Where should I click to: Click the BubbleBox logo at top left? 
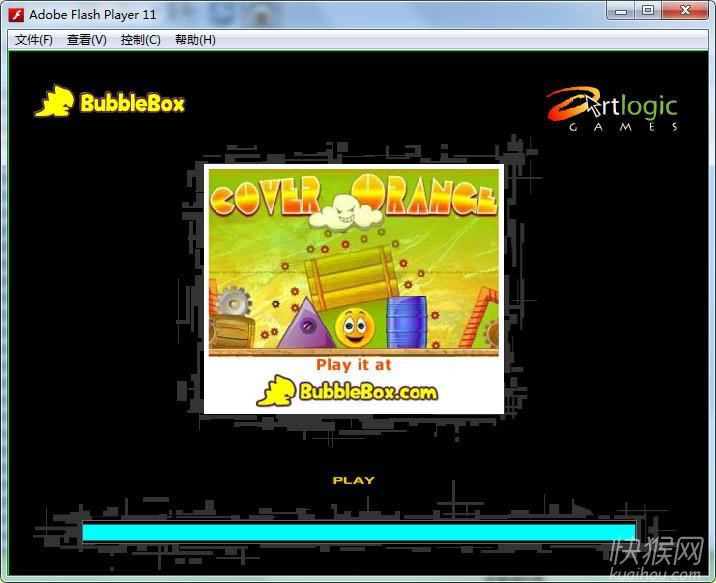click(x=110, y=102)
